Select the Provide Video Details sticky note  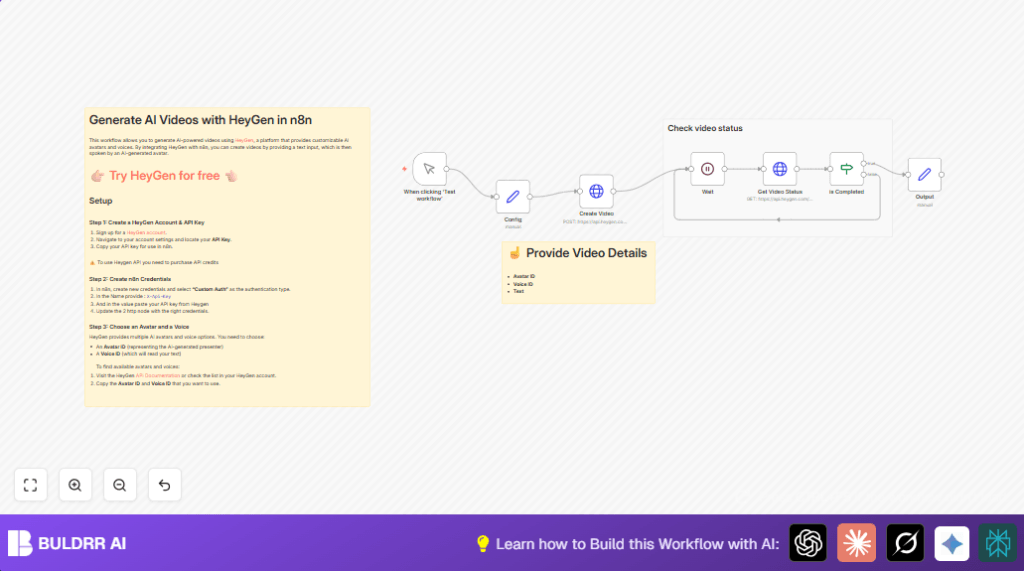578,272
